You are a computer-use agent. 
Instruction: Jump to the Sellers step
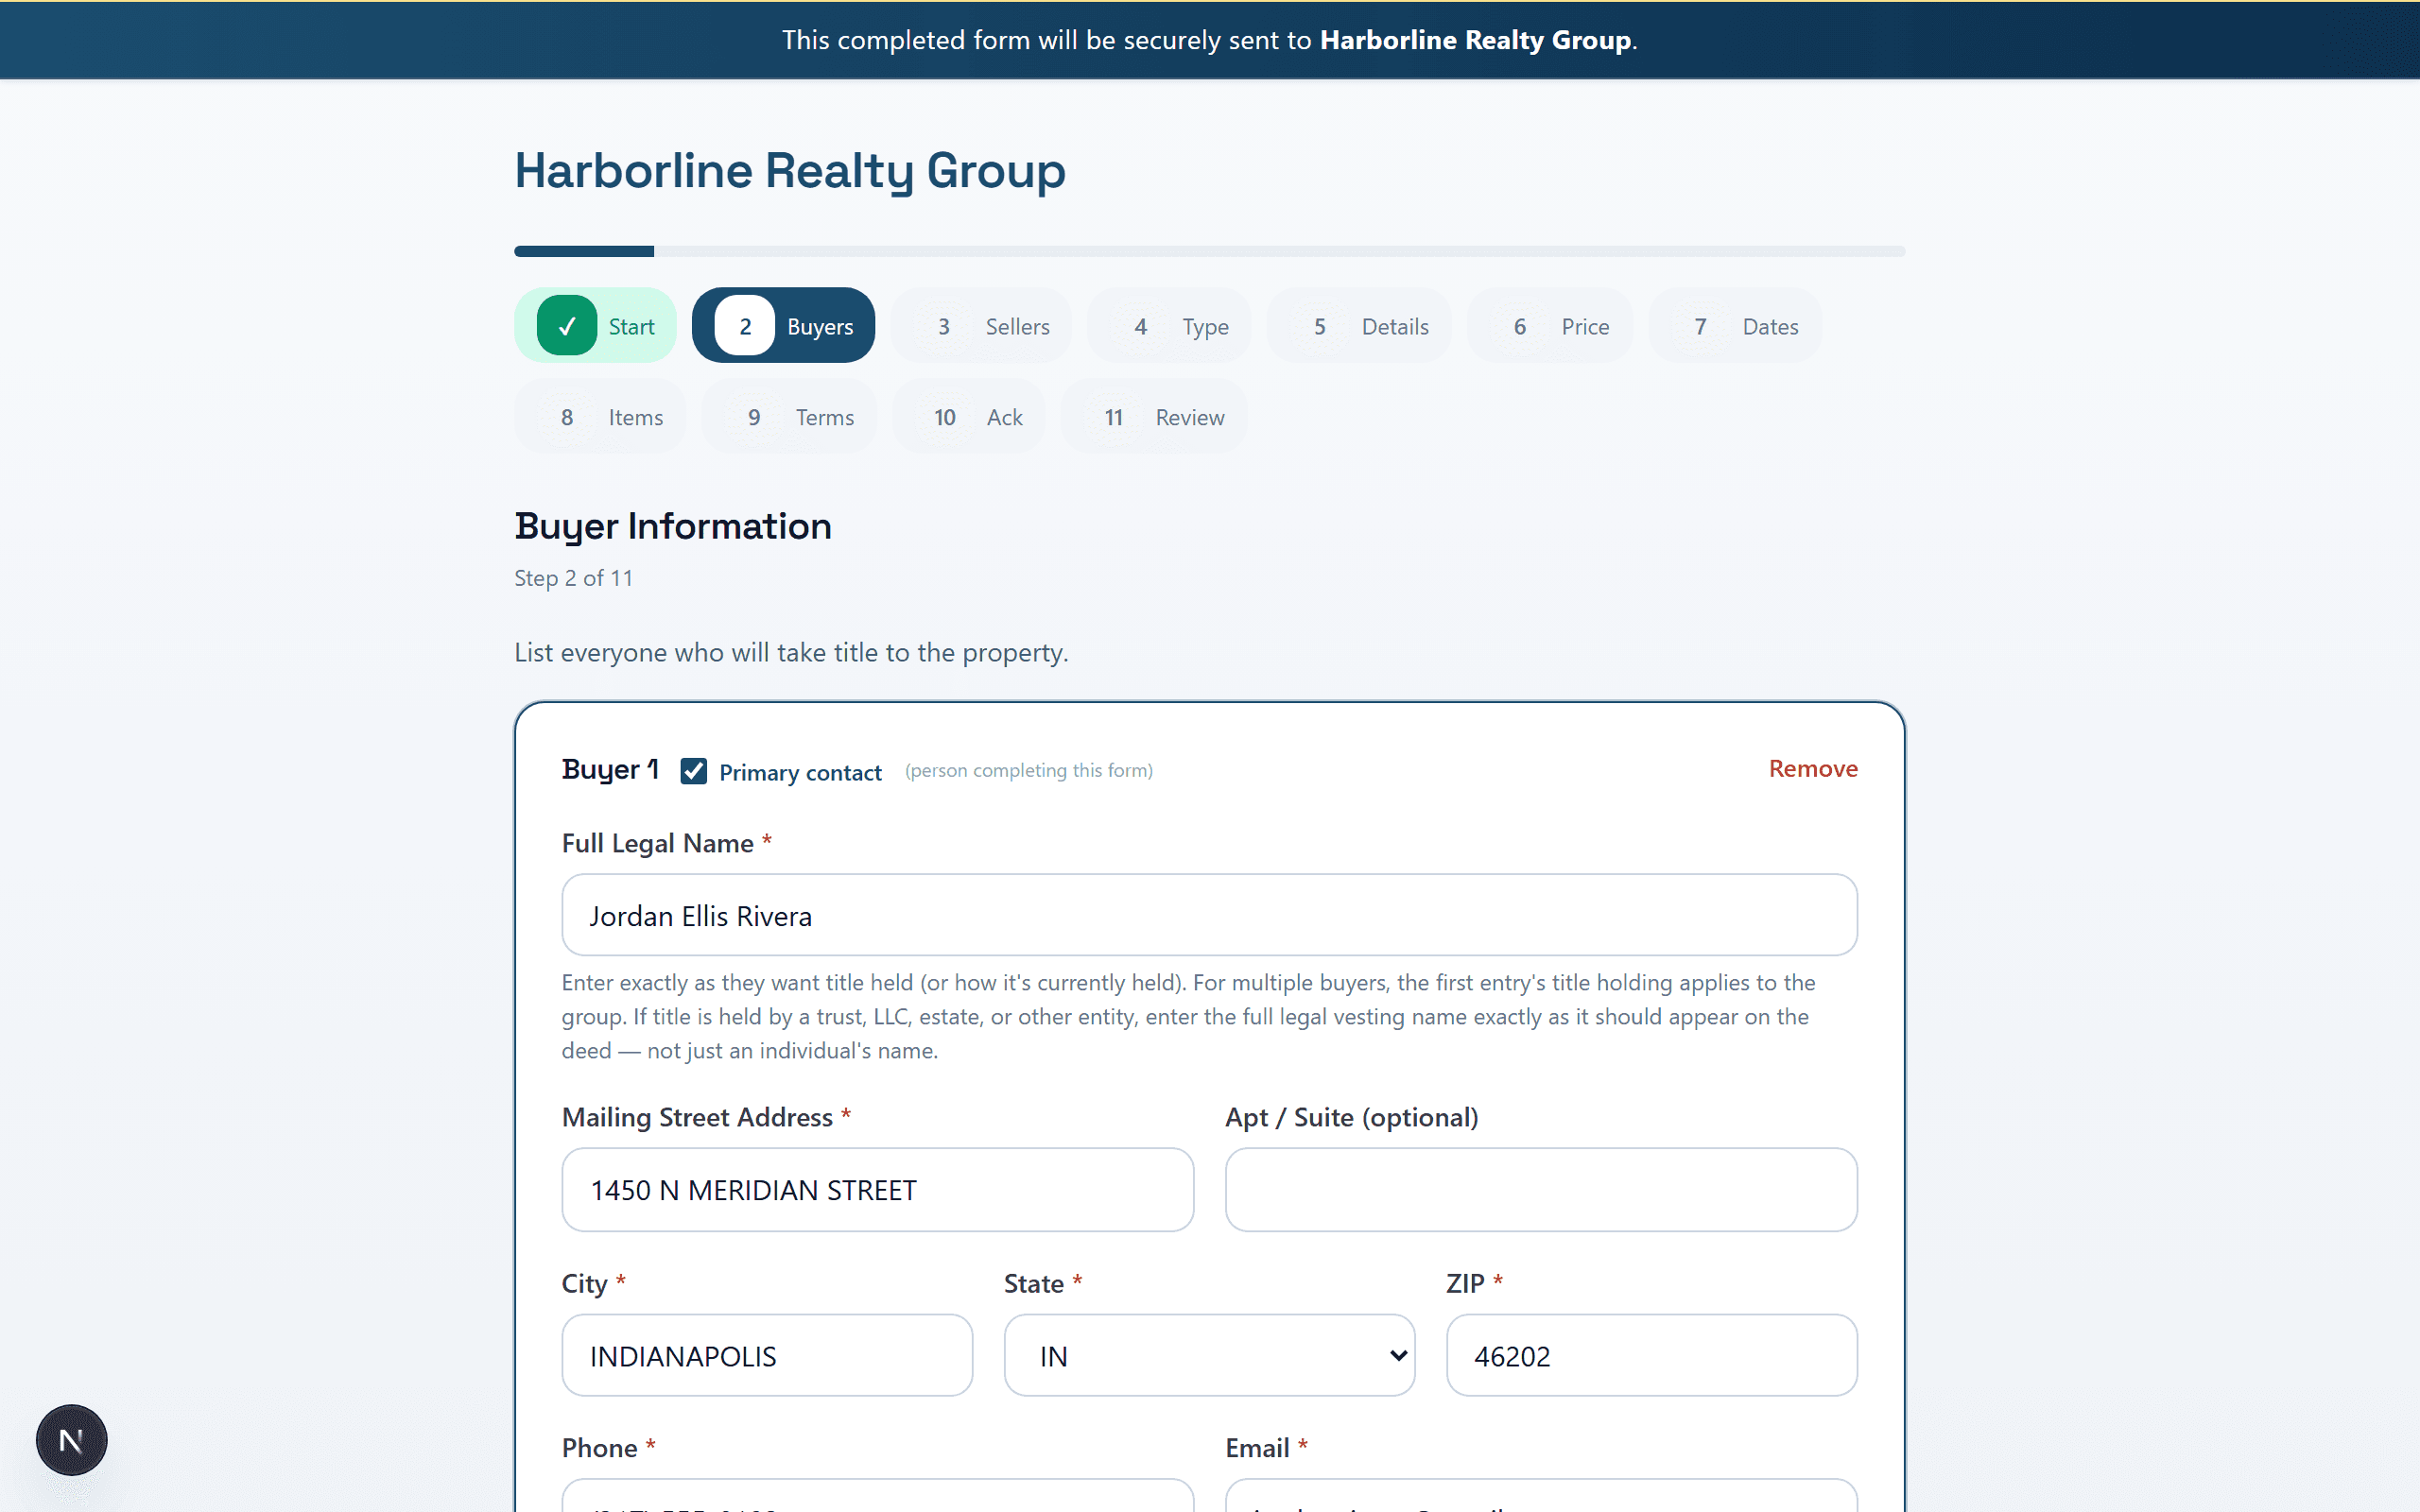pyautogui.click(x=981, y=326)
